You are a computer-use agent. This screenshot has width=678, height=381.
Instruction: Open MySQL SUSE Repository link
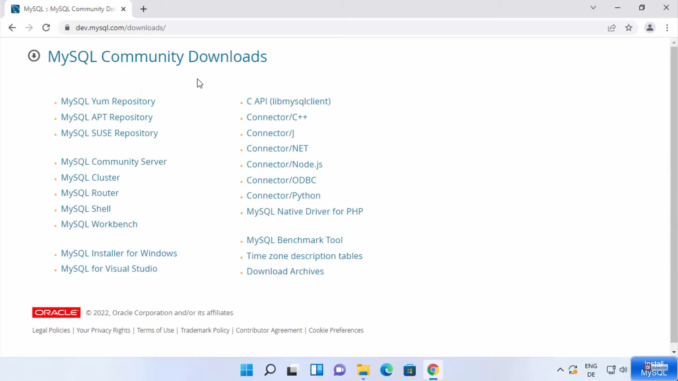[x=109, y=133]
